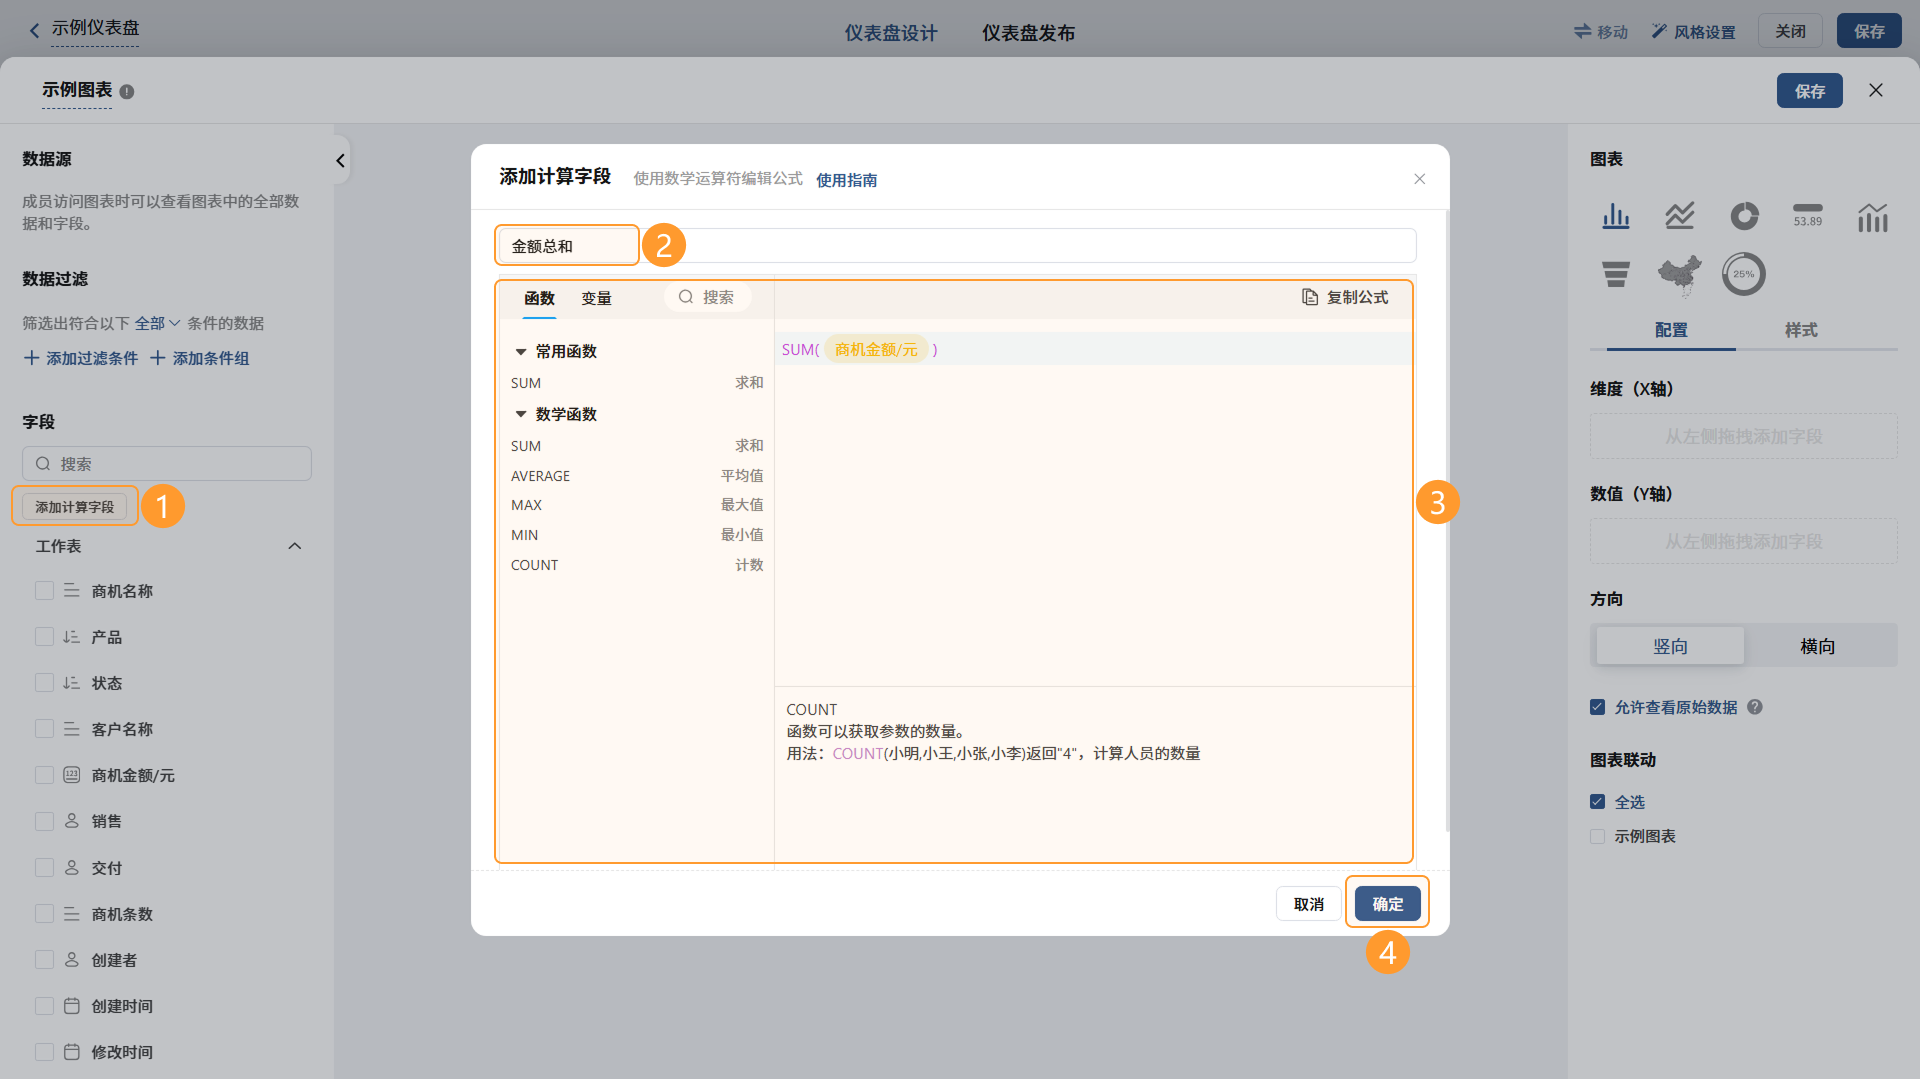Click the top-right 保存 dashboard button
Viewport: 1920px width, 1079px height.
point(1869,31)
